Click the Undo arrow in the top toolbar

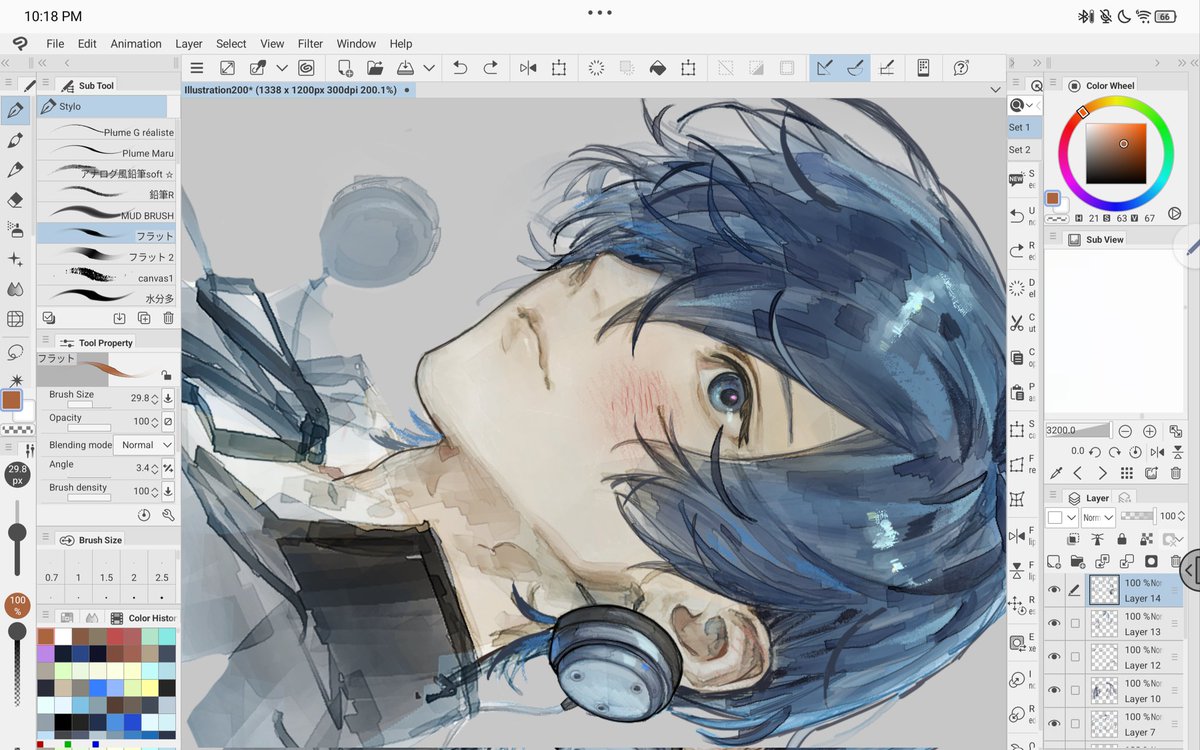point(459,67)
